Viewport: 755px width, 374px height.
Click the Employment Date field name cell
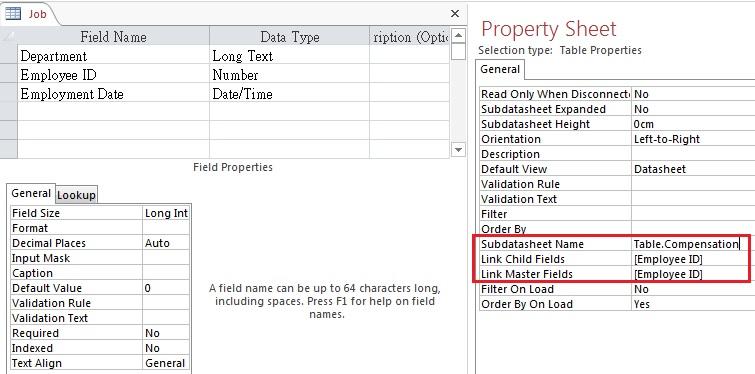(113, 93)
